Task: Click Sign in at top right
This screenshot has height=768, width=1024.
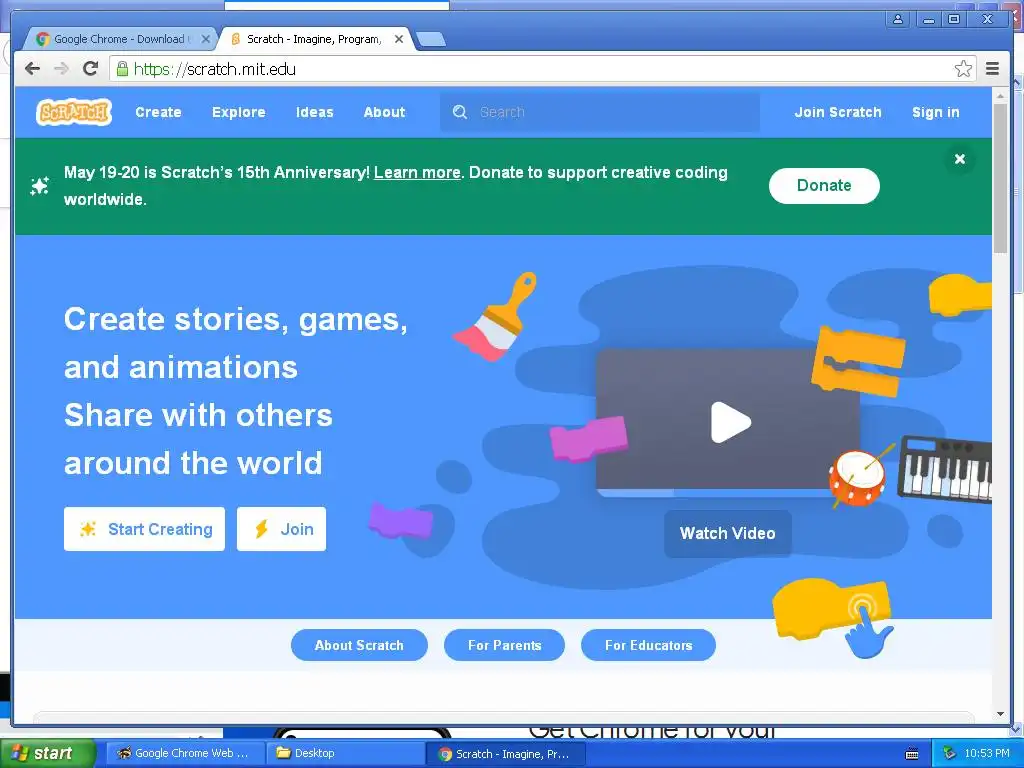Action: click(x=935, y=112)
